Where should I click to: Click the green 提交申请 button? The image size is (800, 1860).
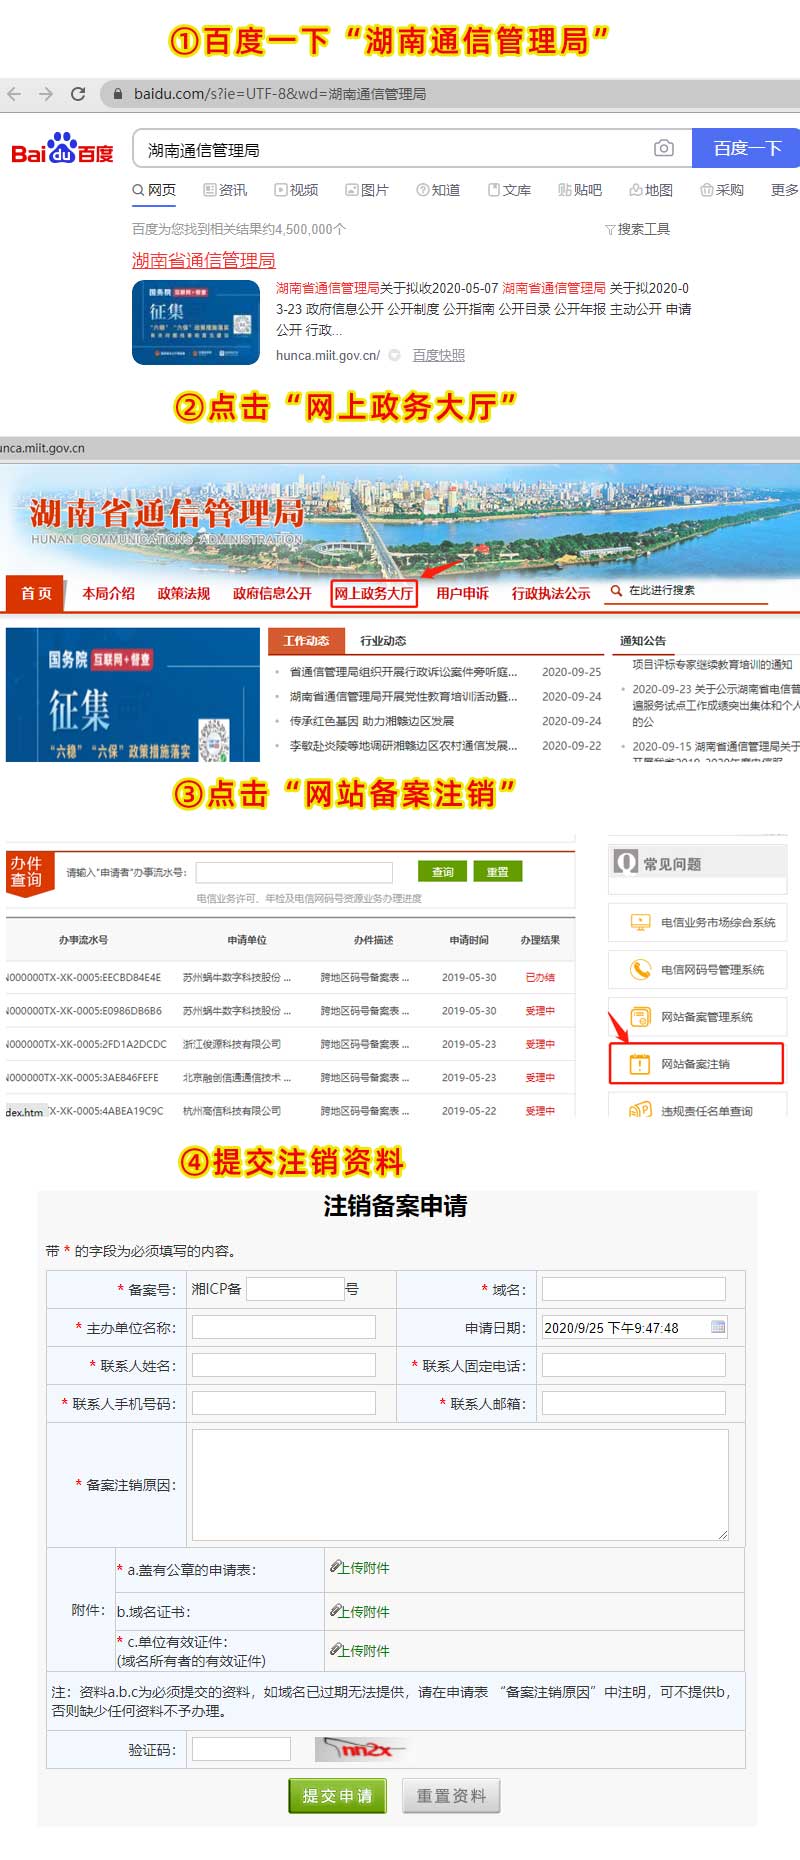tap(337, 1795)
